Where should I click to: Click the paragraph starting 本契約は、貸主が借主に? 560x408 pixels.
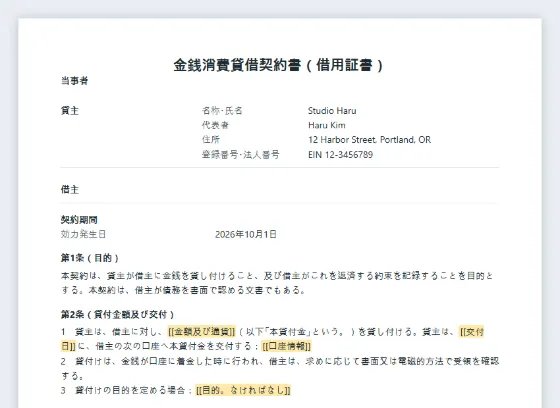pyautogui.click(x=277, y=283)
